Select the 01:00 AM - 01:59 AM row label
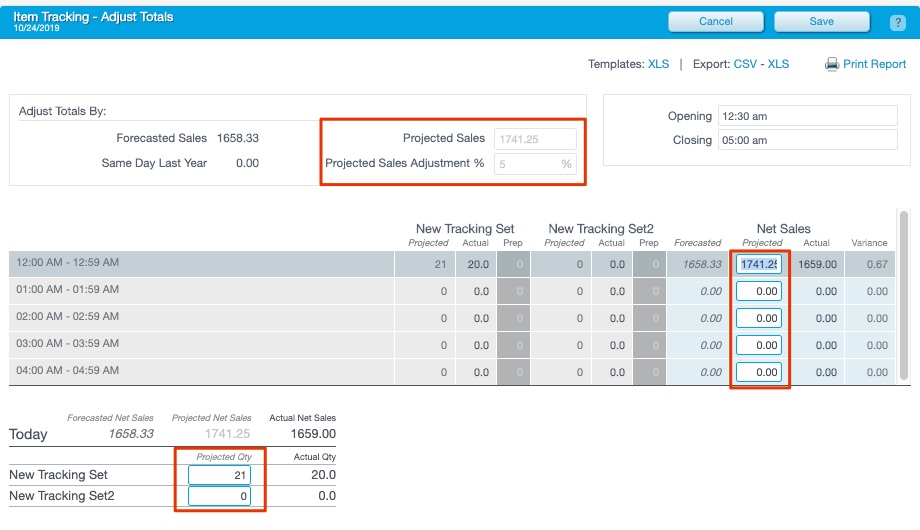This screenshot has height=530, width=920. coord(67,289)
